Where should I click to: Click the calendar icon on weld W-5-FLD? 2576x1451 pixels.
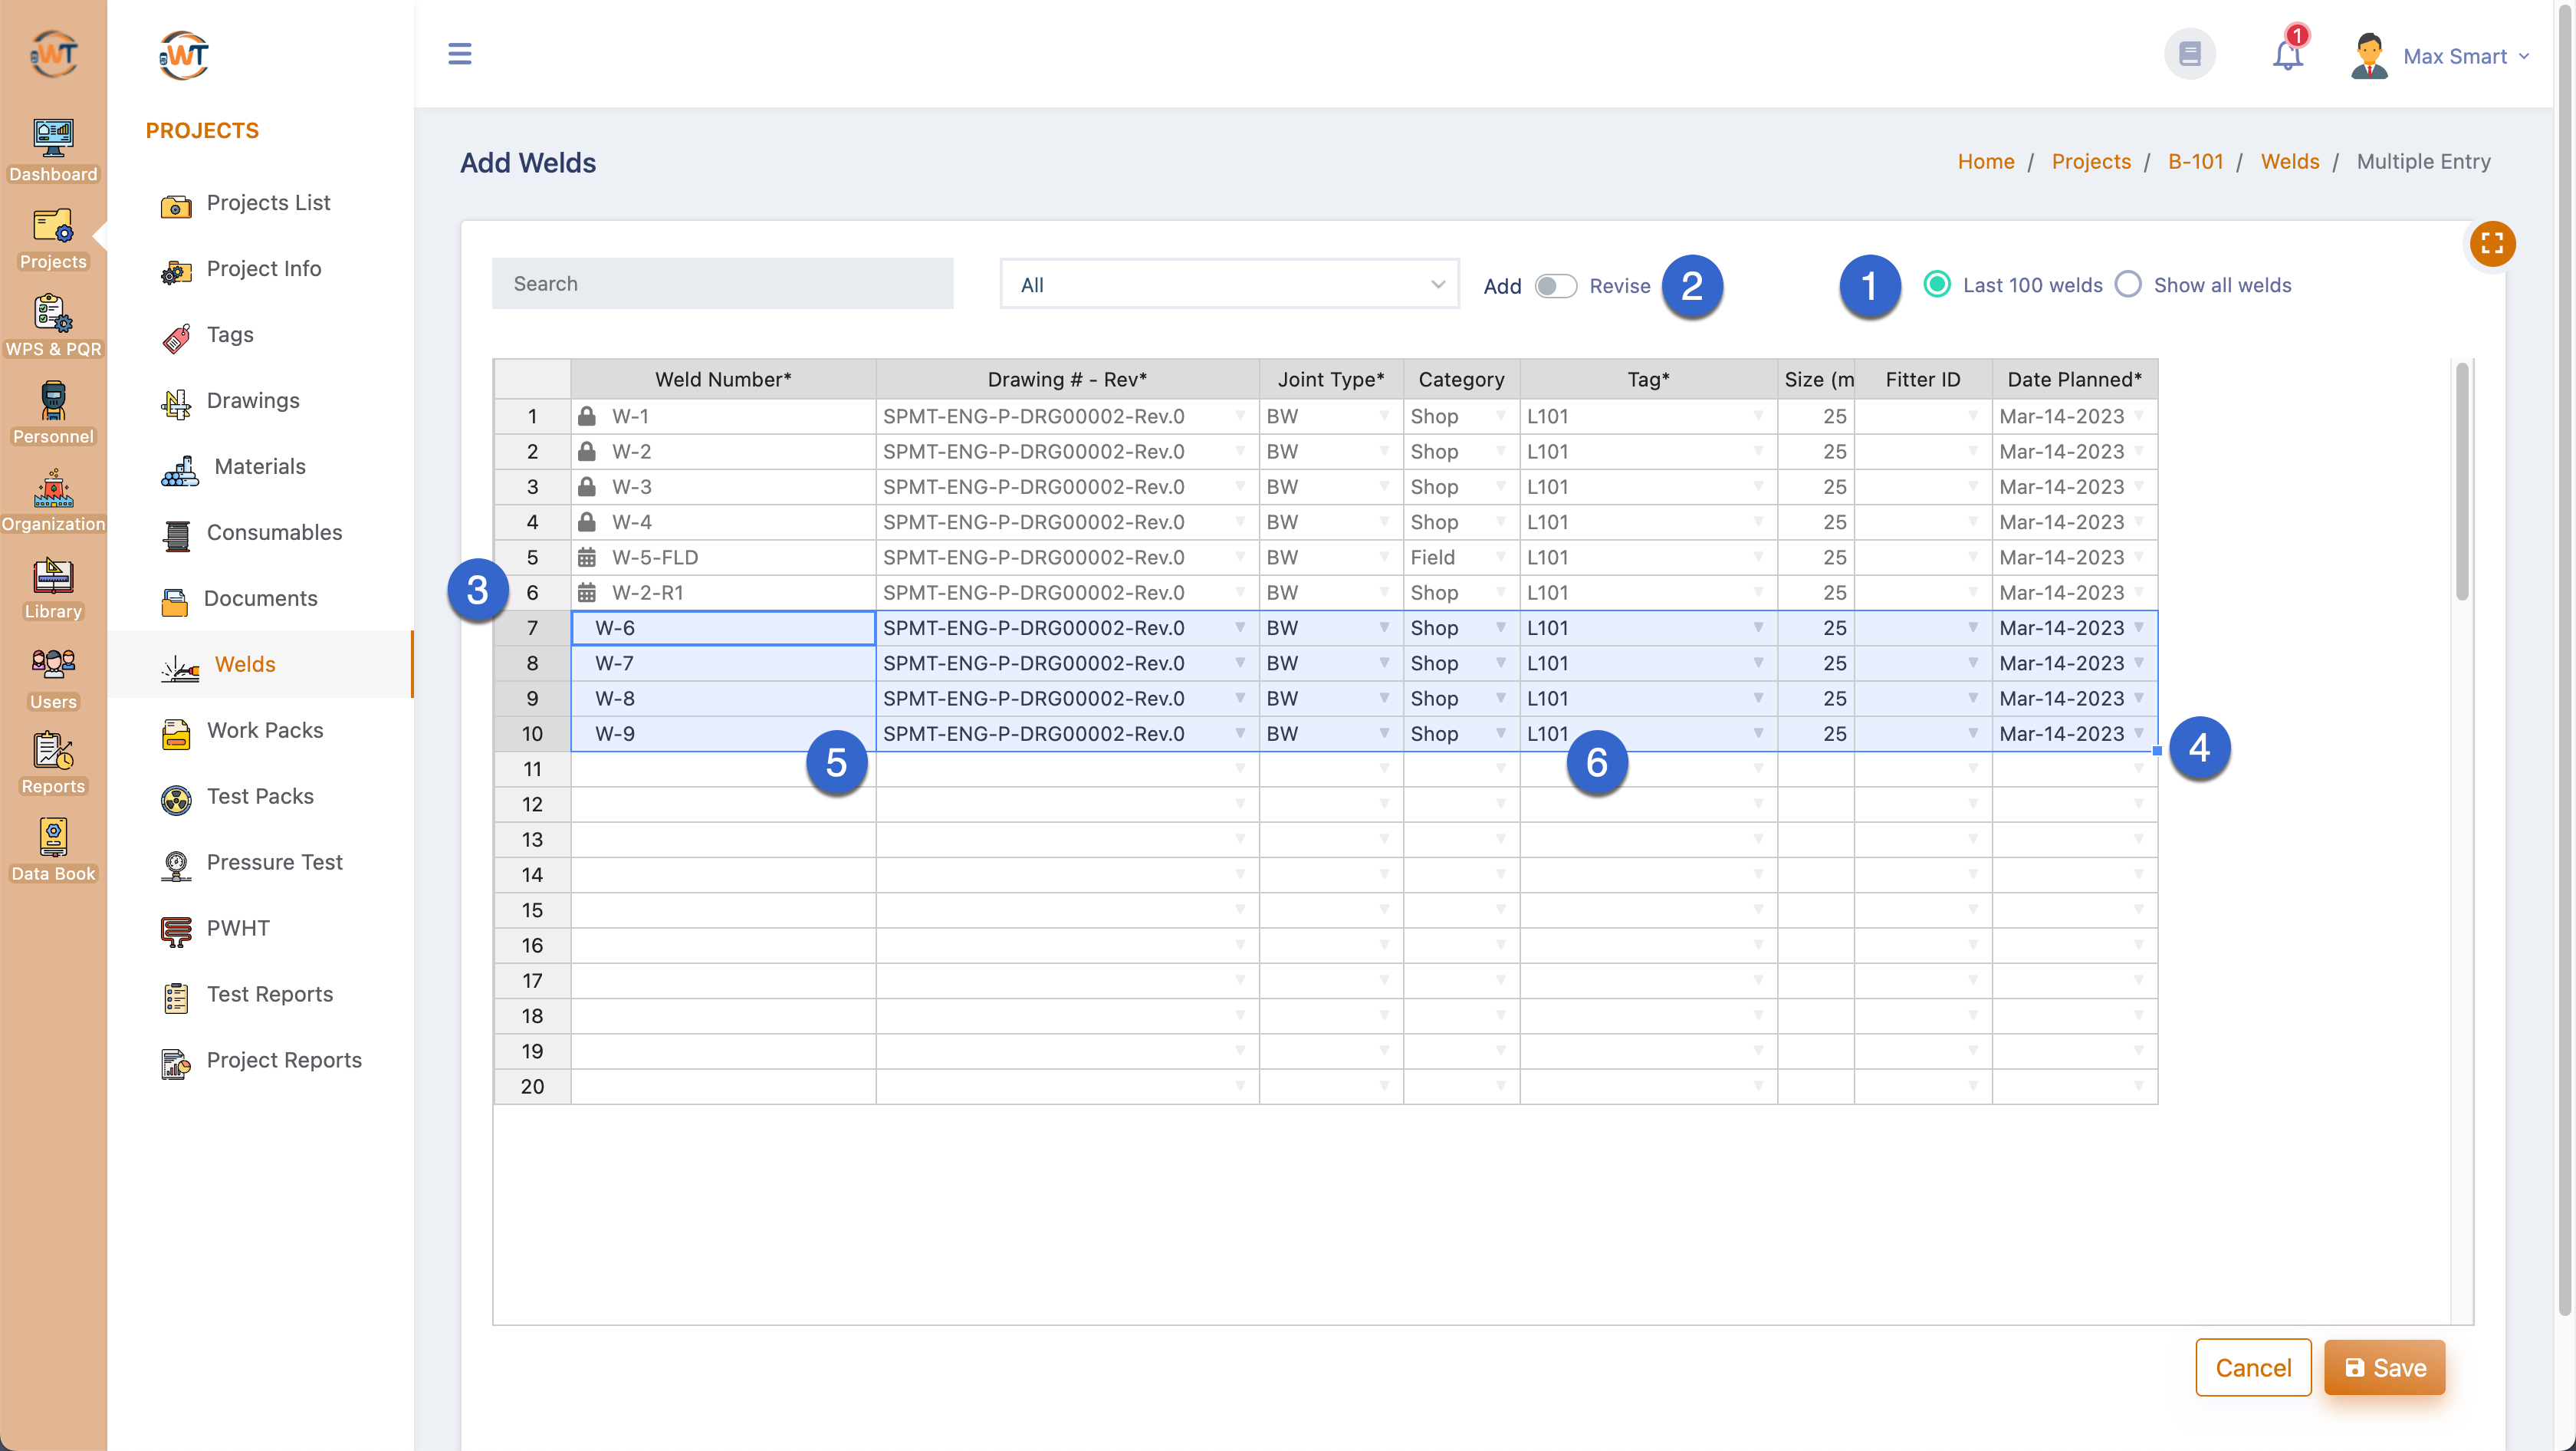tap(587, 557)
